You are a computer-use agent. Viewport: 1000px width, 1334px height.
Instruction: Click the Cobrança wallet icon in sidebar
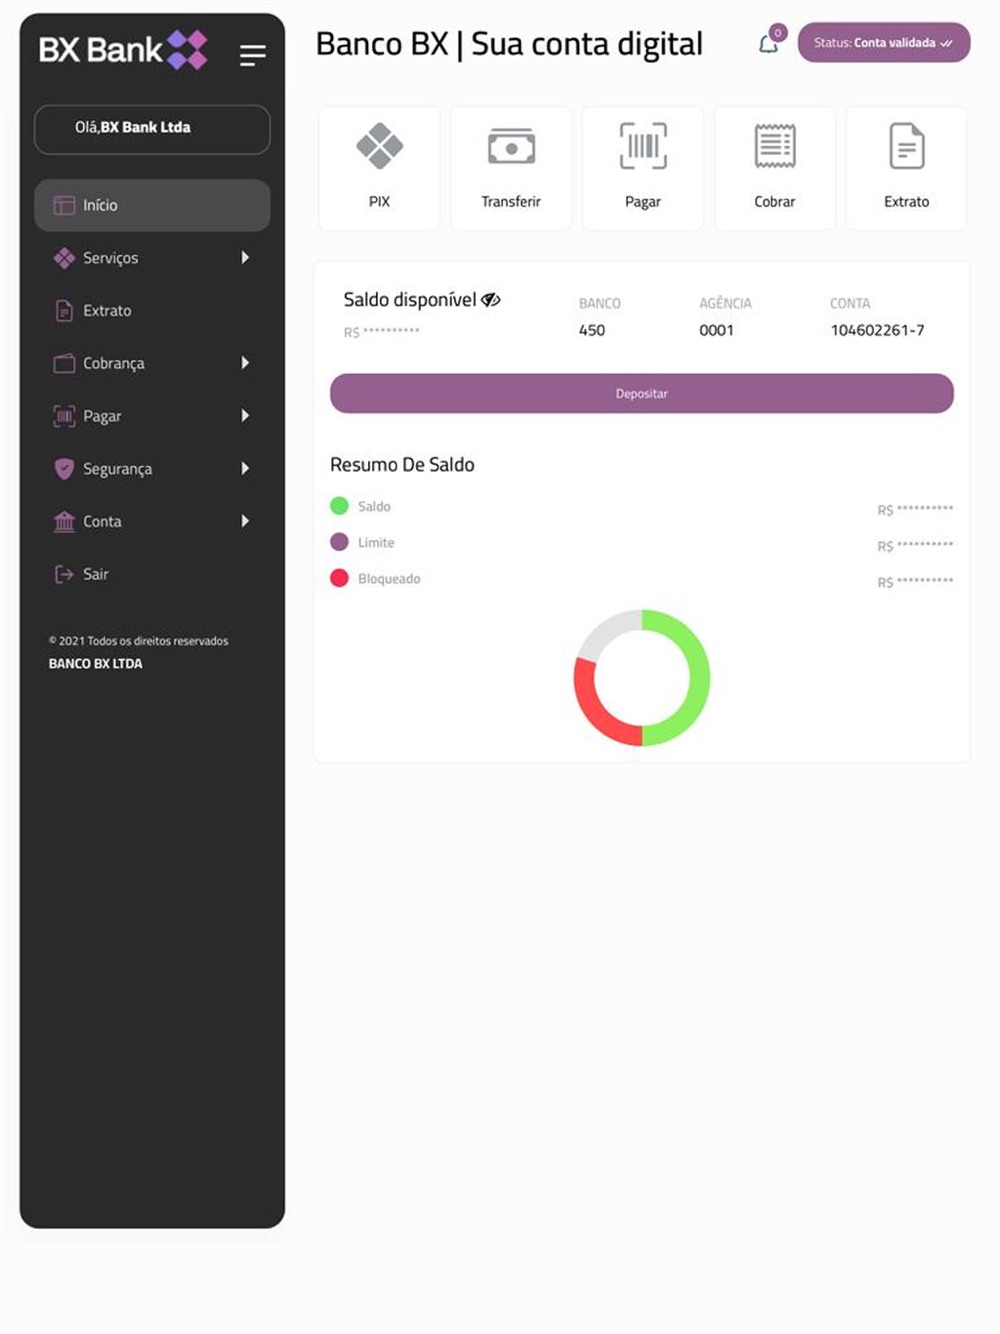[x=64, y=363]
